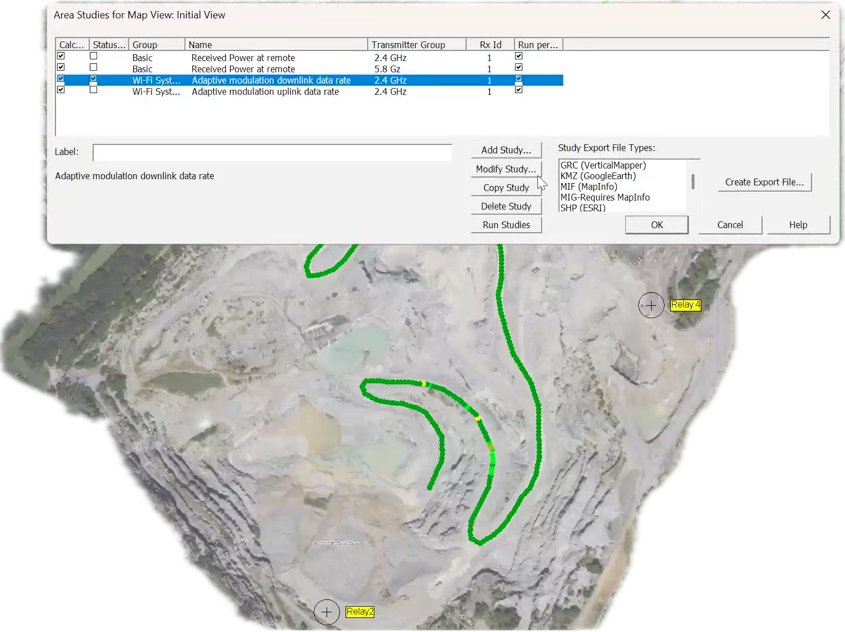Toggle Calc checkbox for 2.4 GHz Received Power

61,56
